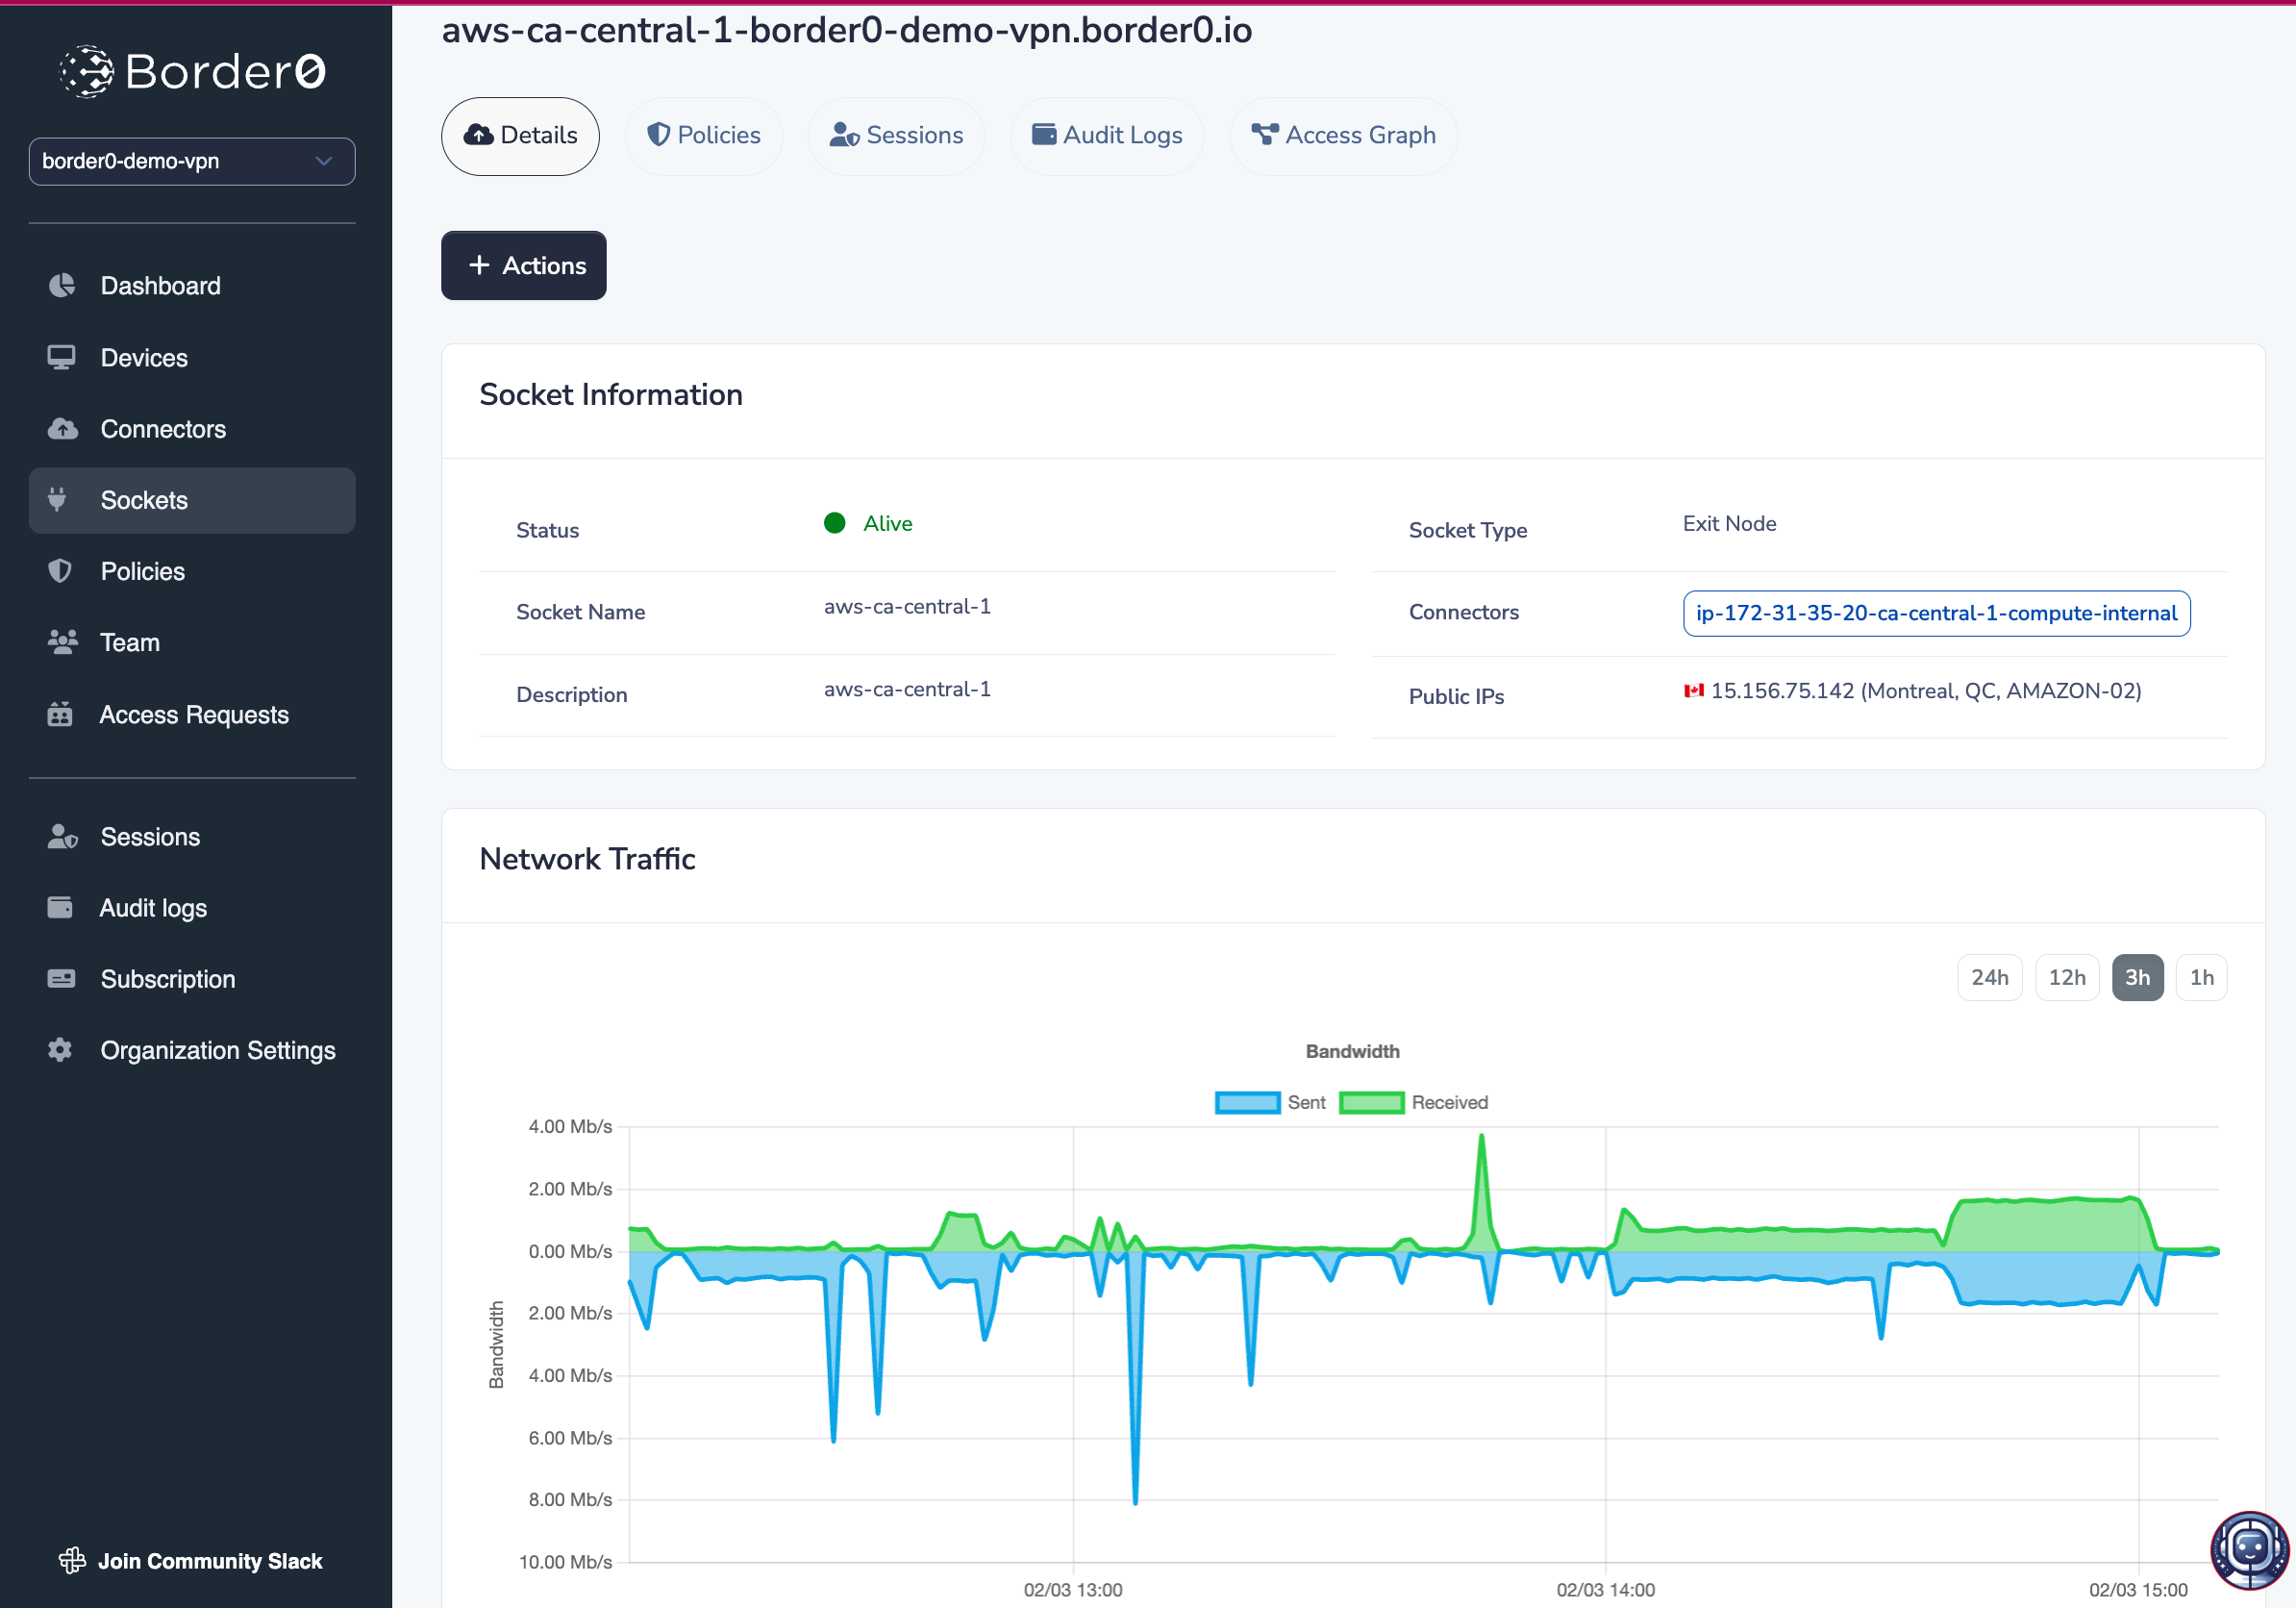Image resolution: width=2296 pixels, height=1608 pixels.
Task: Click the Connectors cloud icon in sidebar
Action: (x=62, y=429)
